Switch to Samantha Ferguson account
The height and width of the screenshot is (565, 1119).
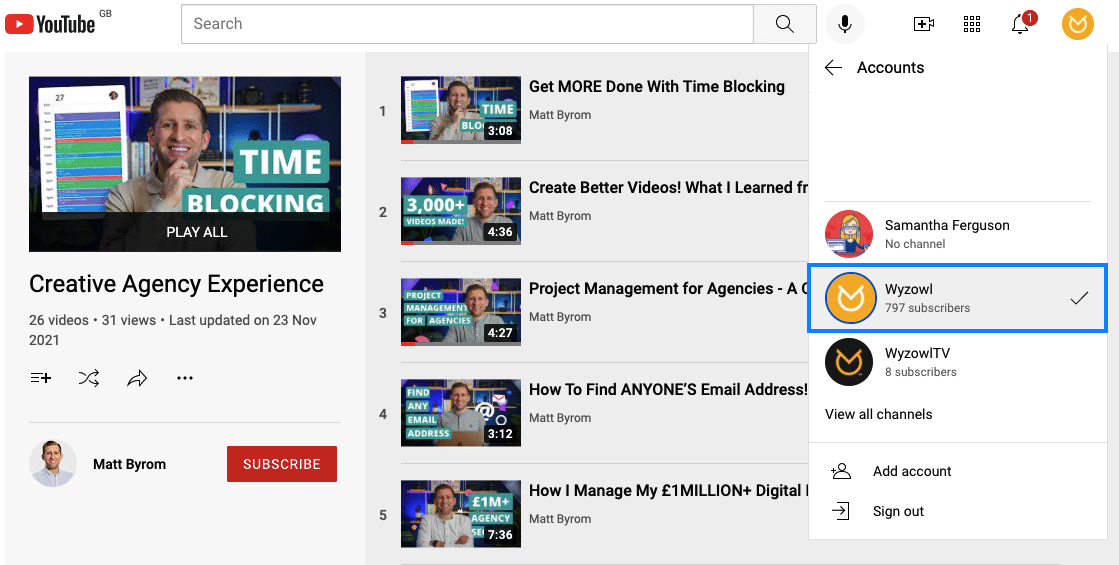point(957,234)
